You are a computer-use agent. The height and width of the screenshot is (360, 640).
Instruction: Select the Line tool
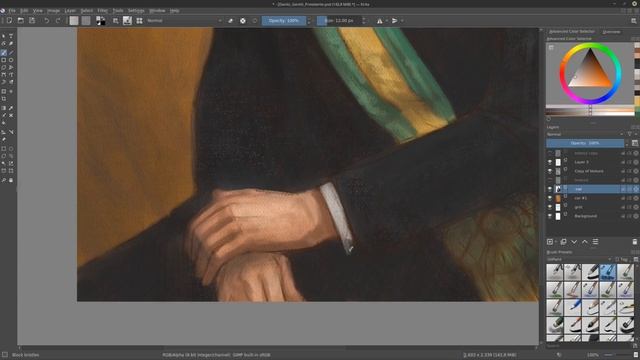coord(11,53)
